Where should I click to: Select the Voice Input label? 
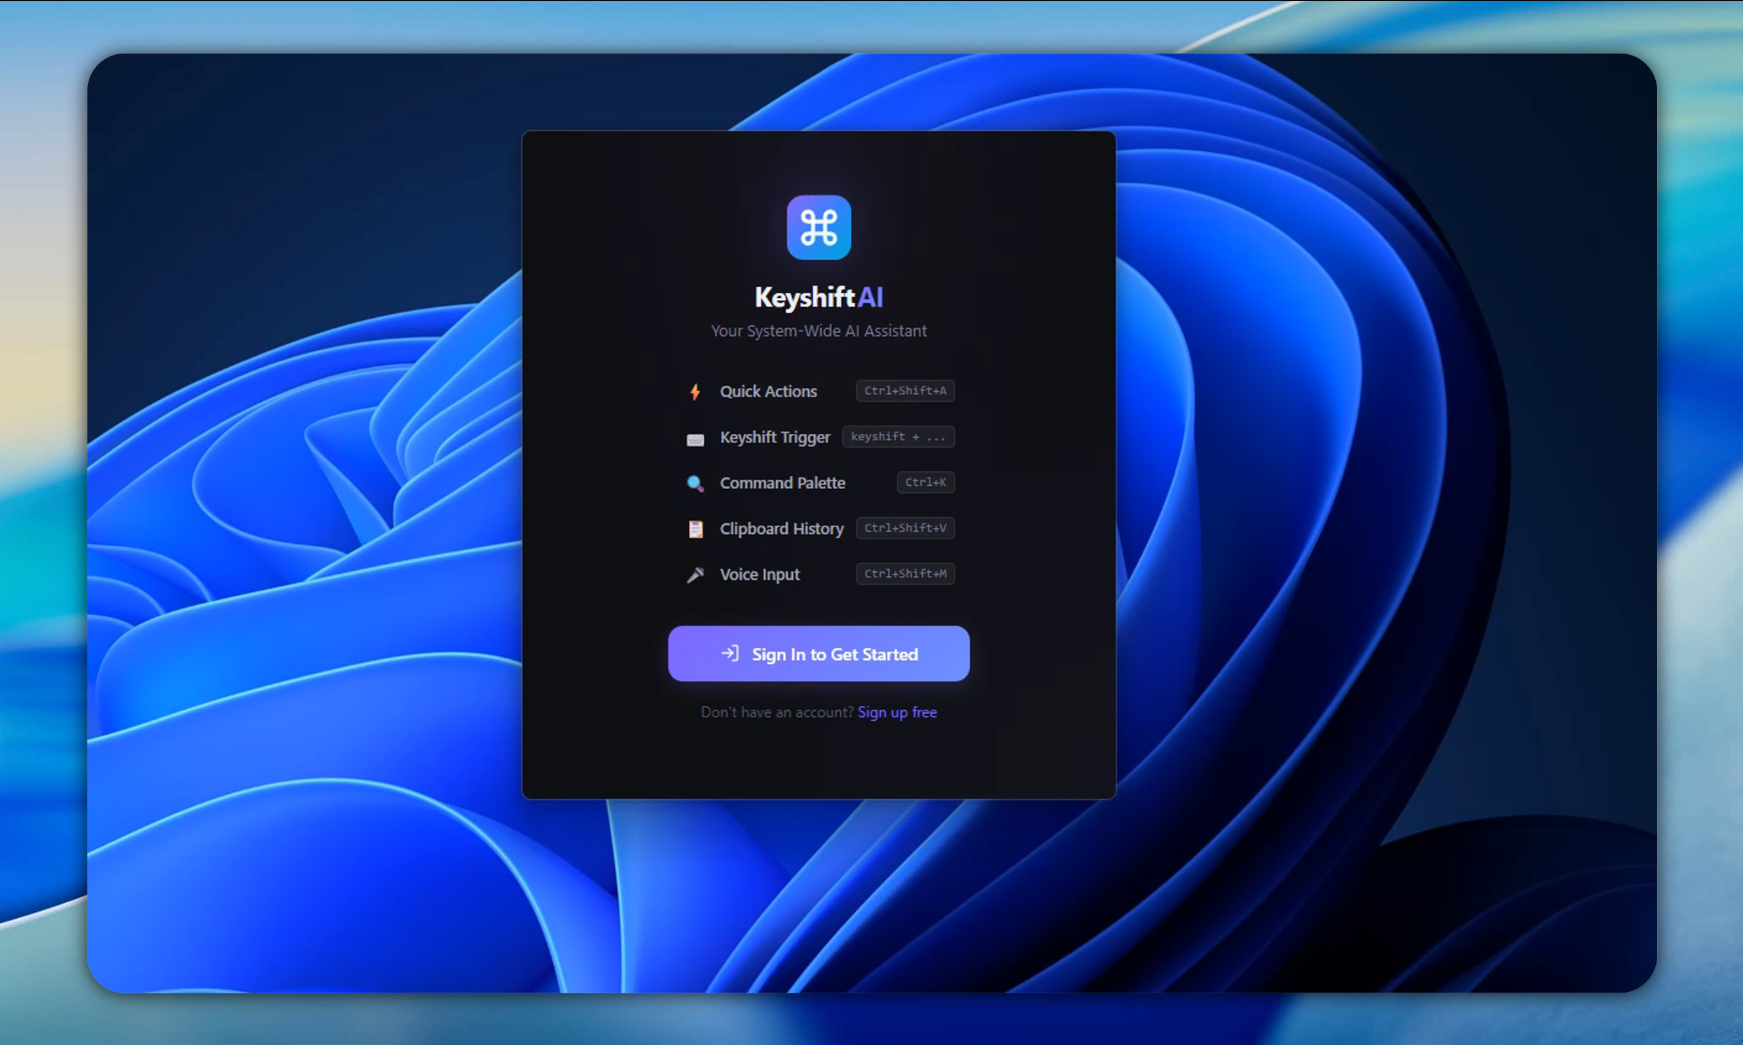click(x=759, y=574)
